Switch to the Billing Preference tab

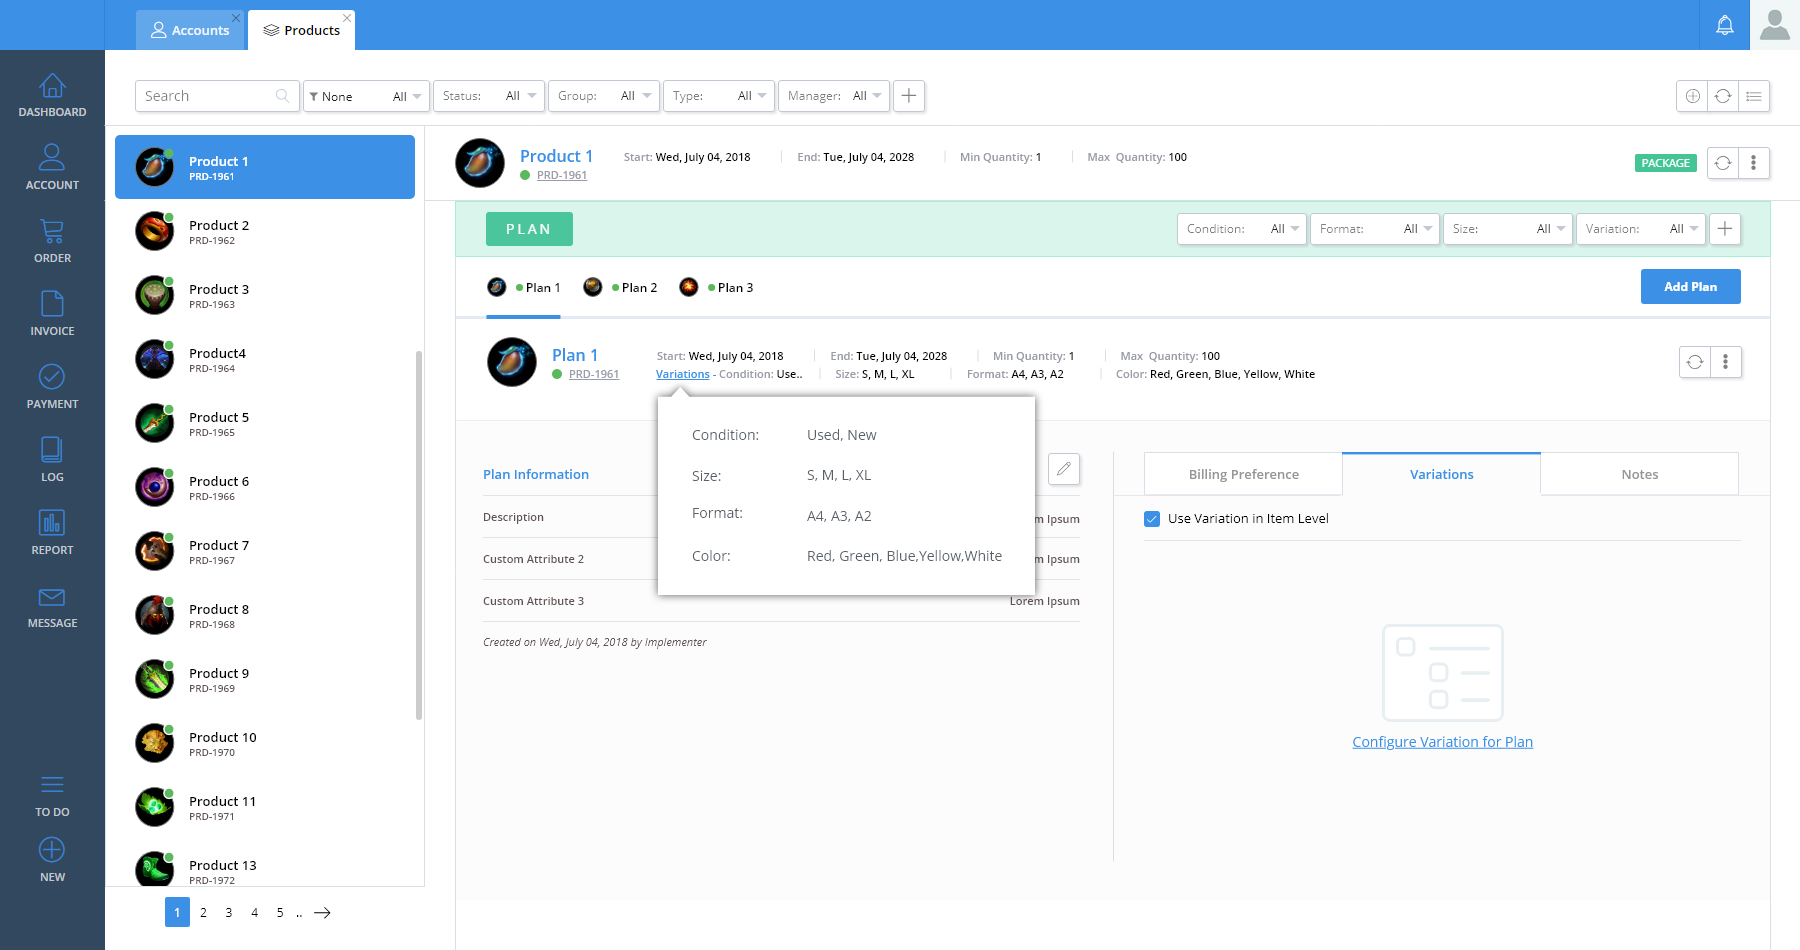[x=1243, y=474]
